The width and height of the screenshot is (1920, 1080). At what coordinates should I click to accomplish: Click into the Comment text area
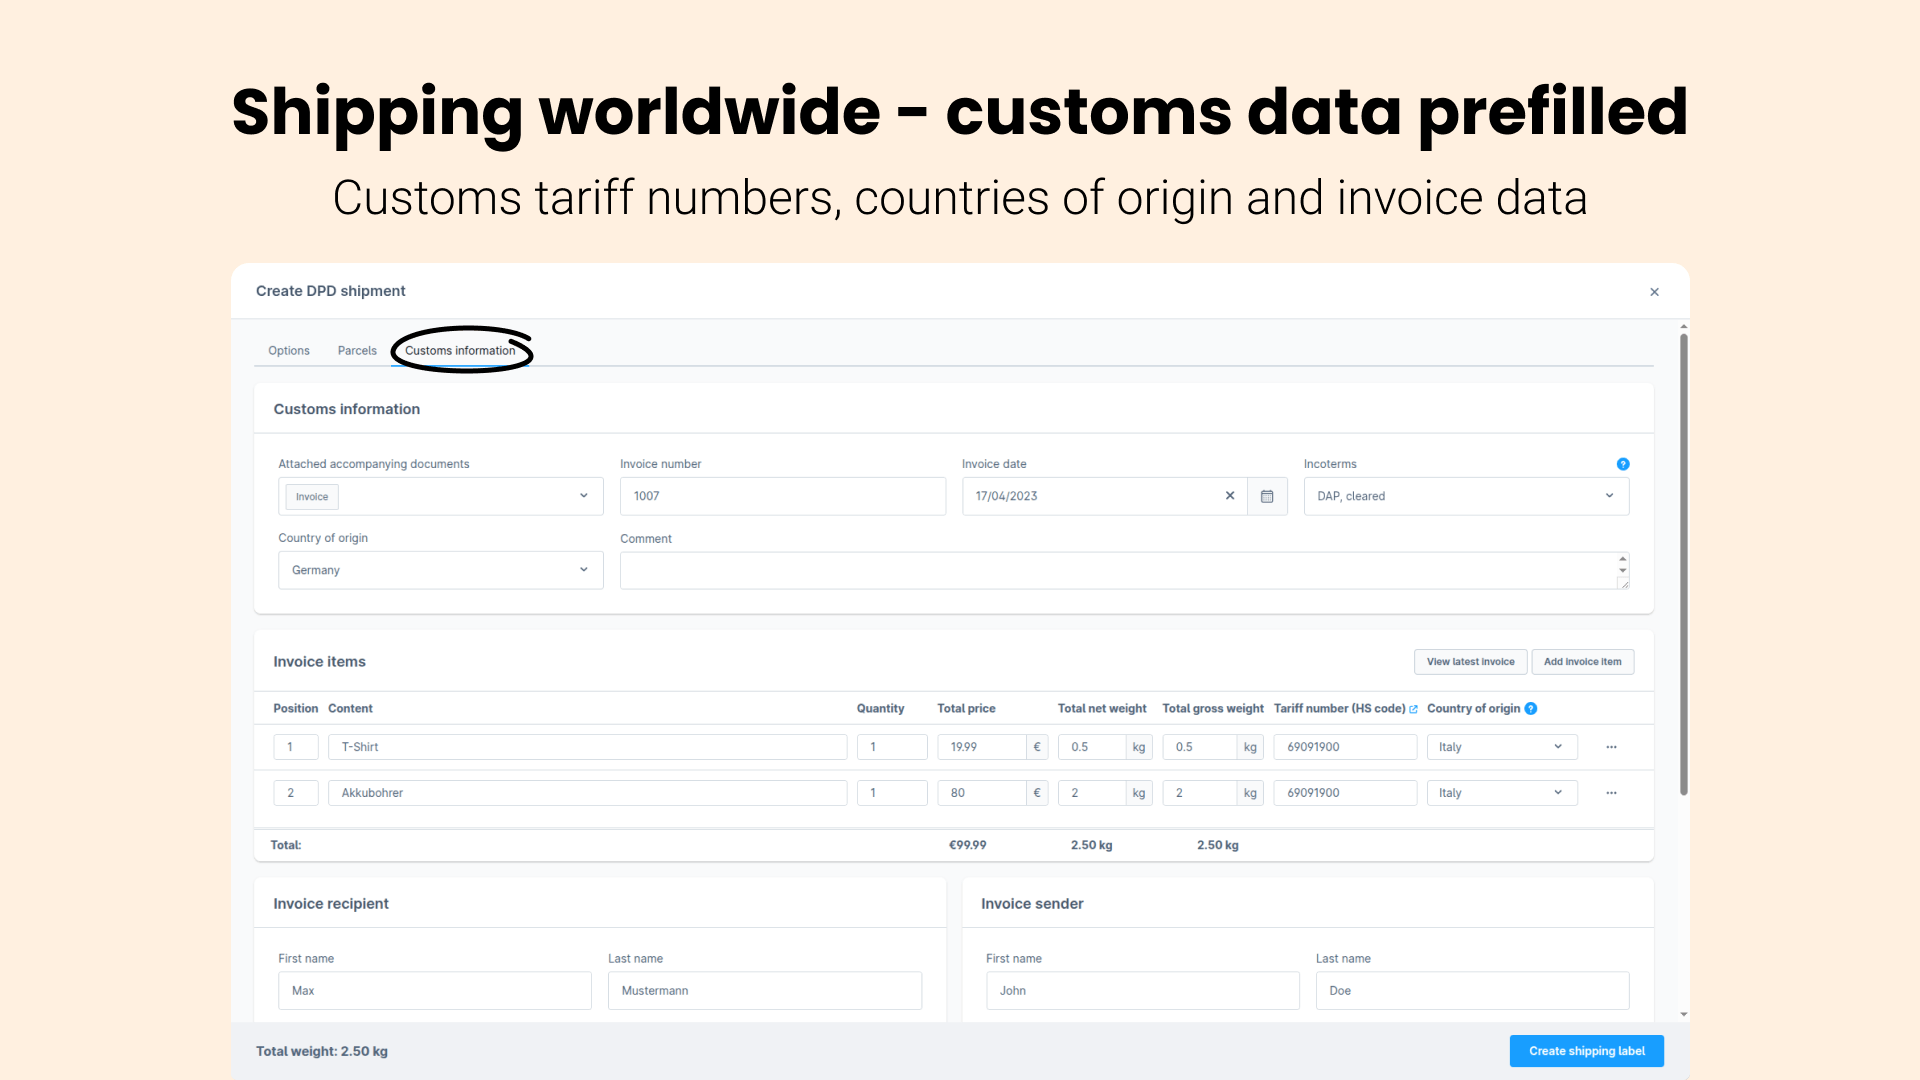[1124, 570]
